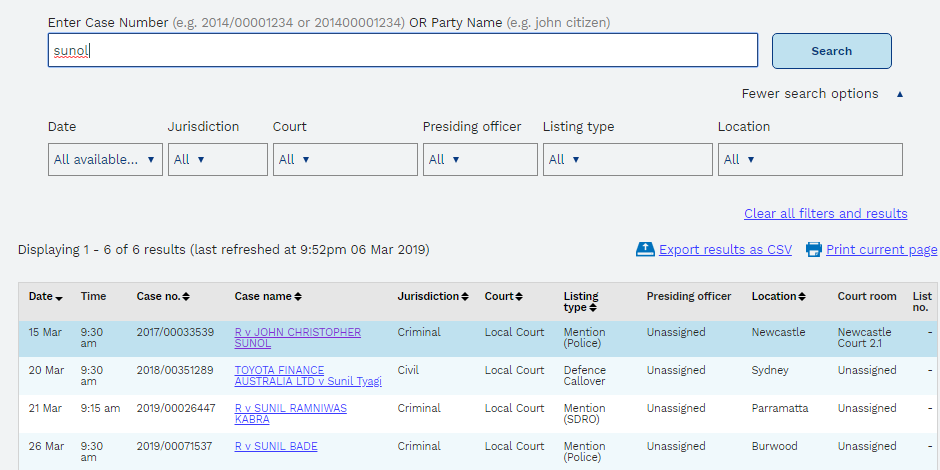Select case number 2018/00351289
940x470 pixels.
pos(175,370)
